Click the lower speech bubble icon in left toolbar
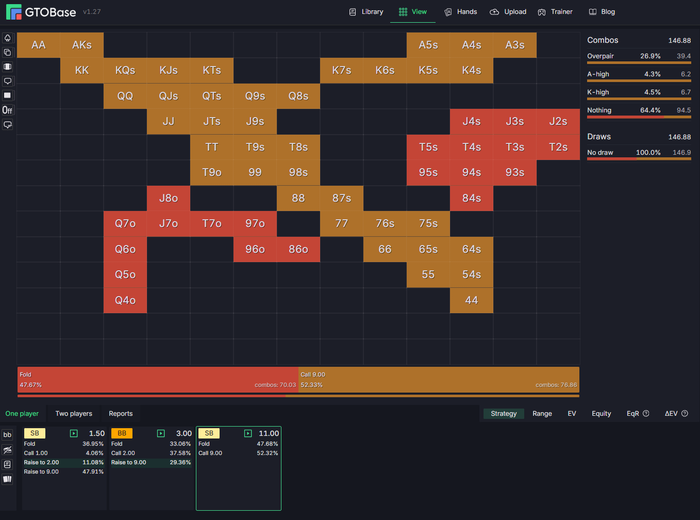 (8, 125)
